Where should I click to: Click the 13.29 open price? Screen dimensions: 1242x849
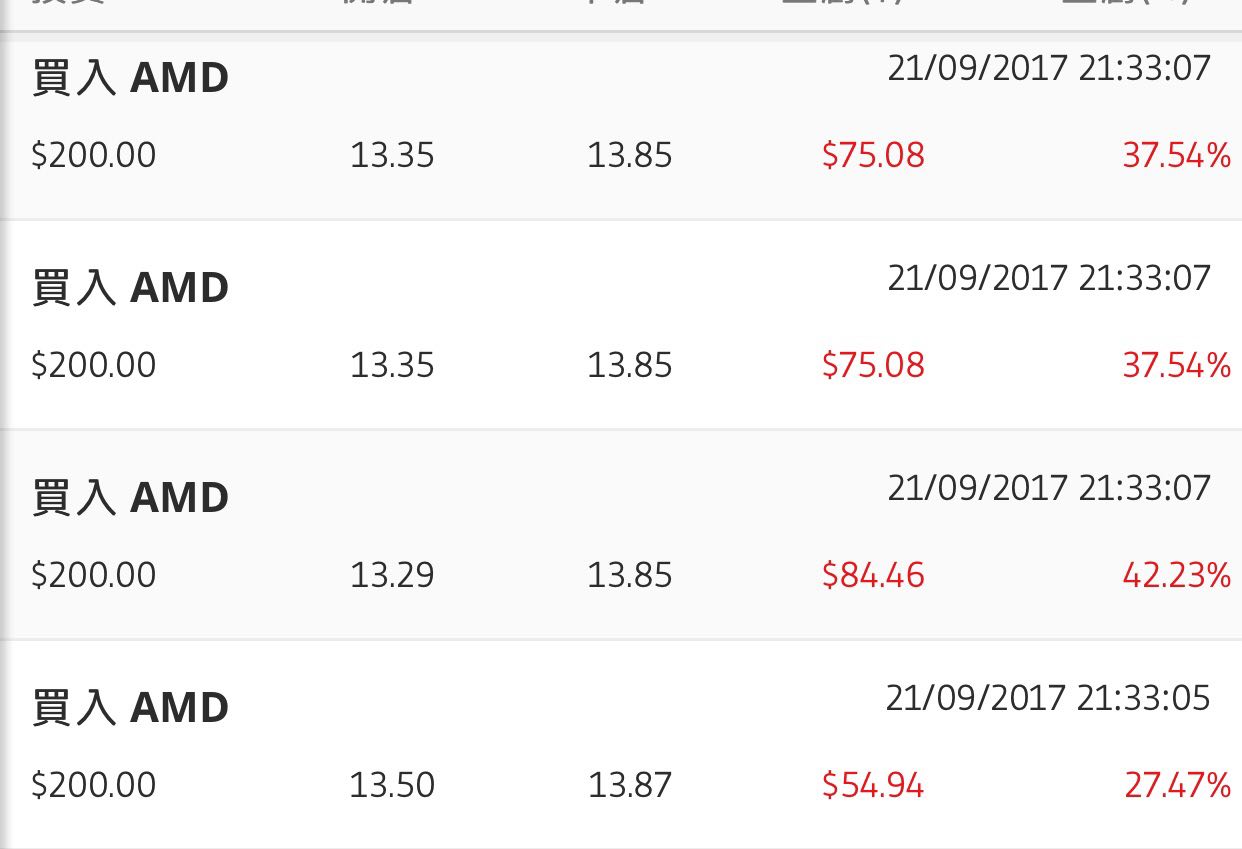pos(392,575)
